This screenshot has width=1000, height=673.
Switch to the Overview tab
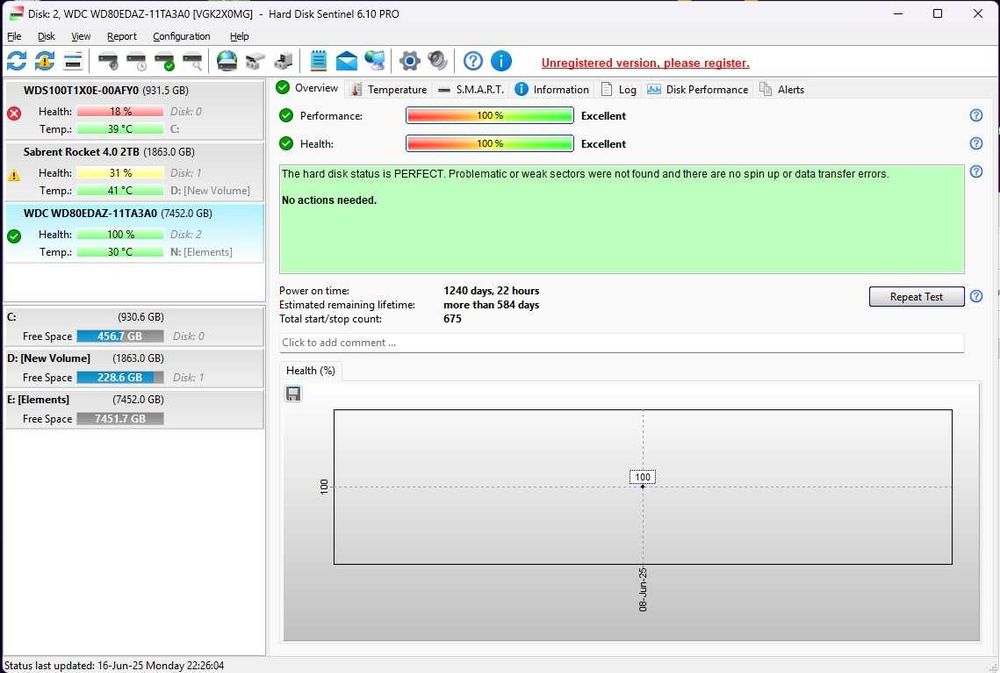coord(307,88)
